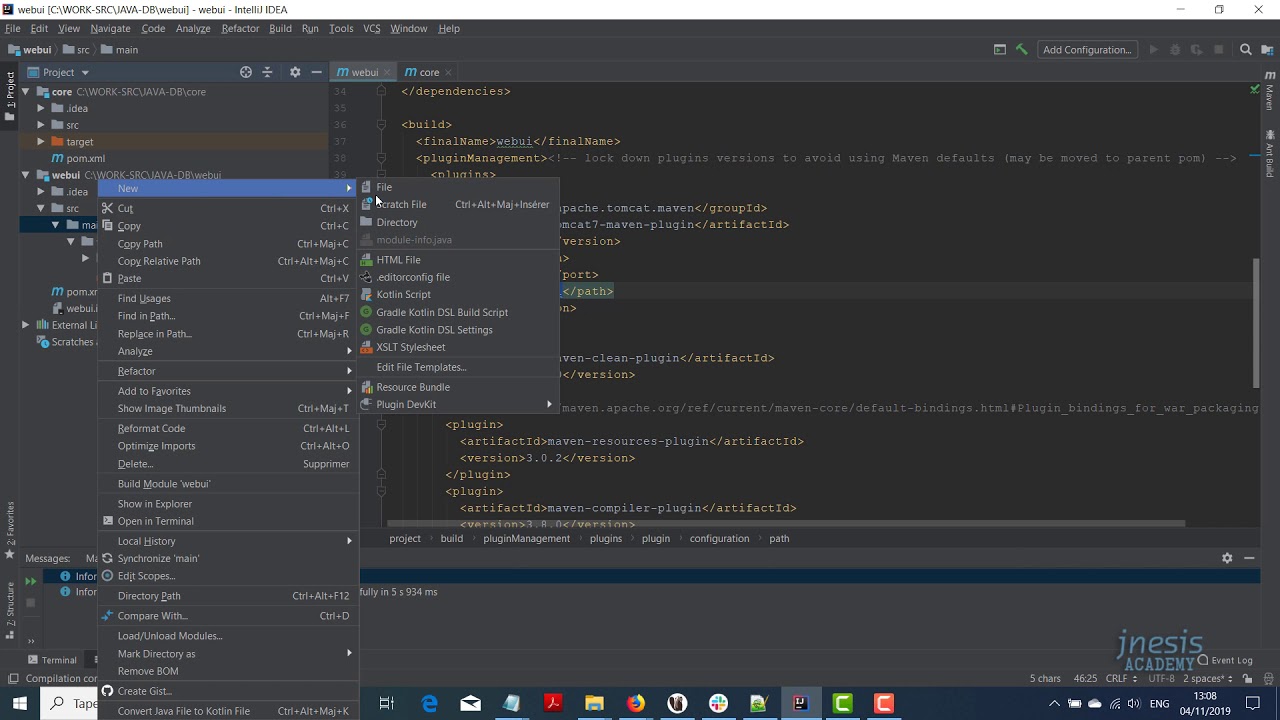Toggle the 1: Project tool window button

pos(10,96)
